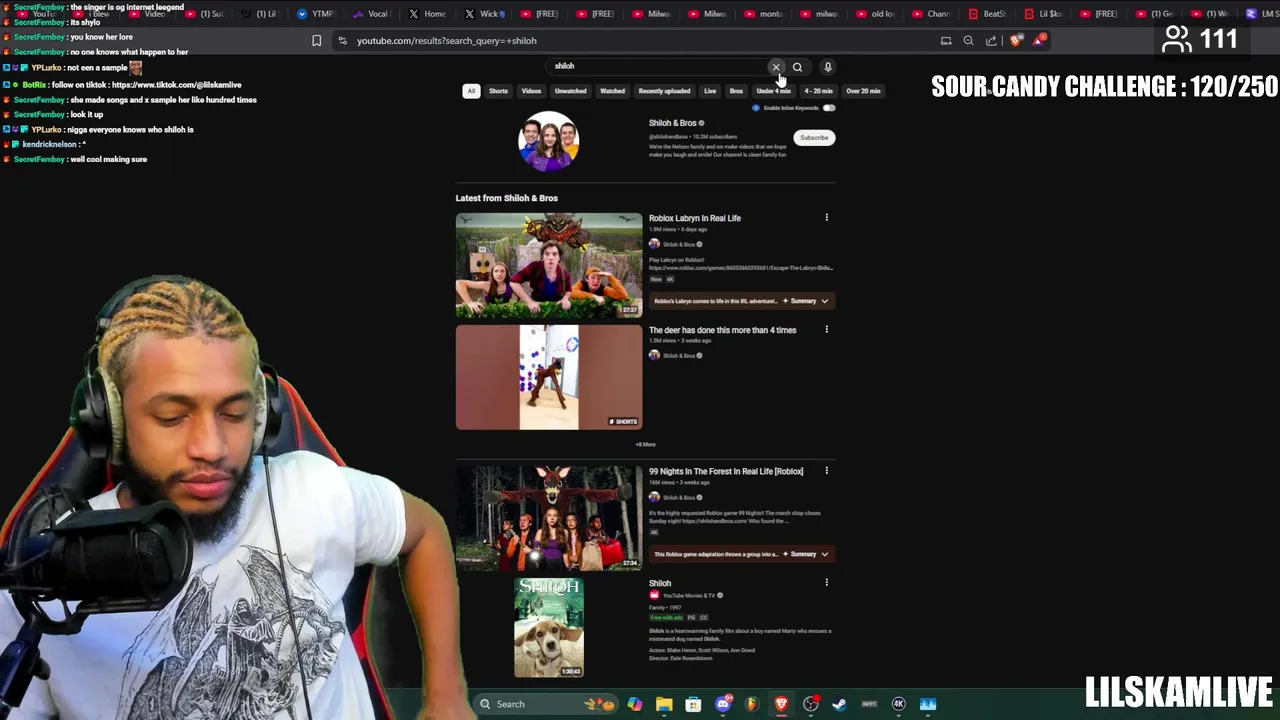Select the Videos filter chip
Image resolution: width=1280 pixels, height=720 pixels.
(x=531, y=91)
